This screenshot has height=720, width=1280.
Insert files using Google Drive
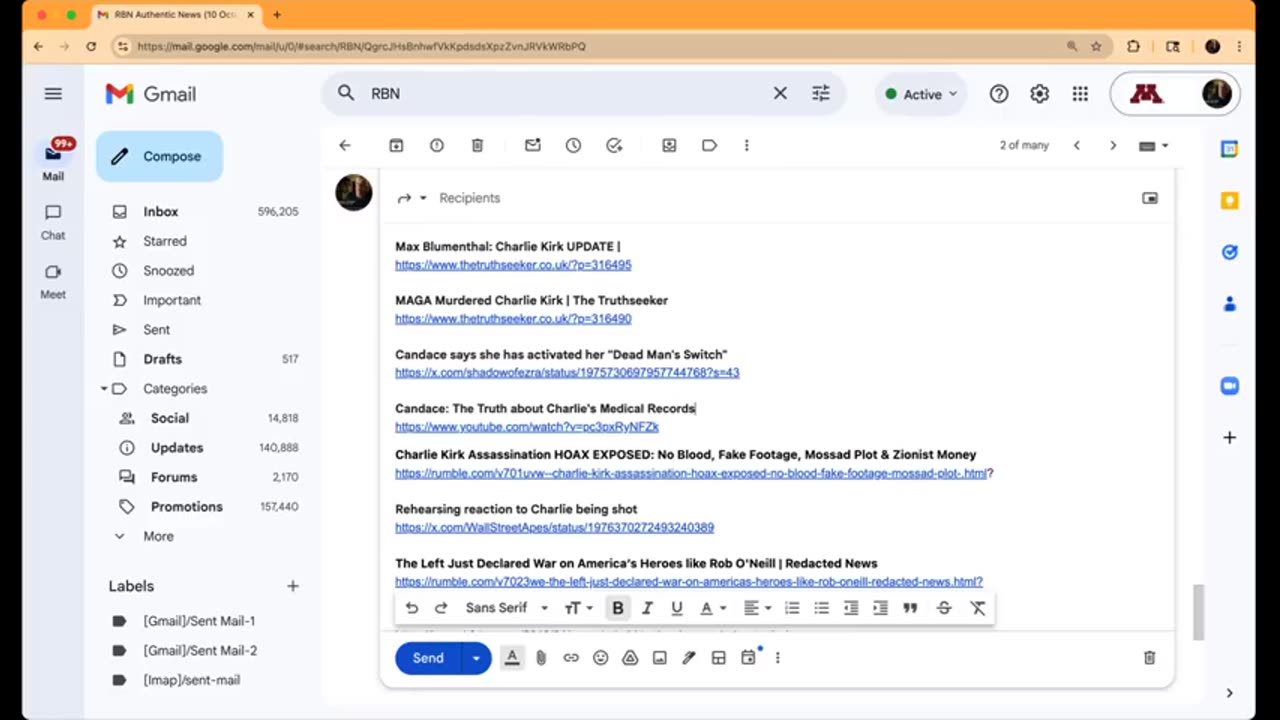(x=630, y=657)
